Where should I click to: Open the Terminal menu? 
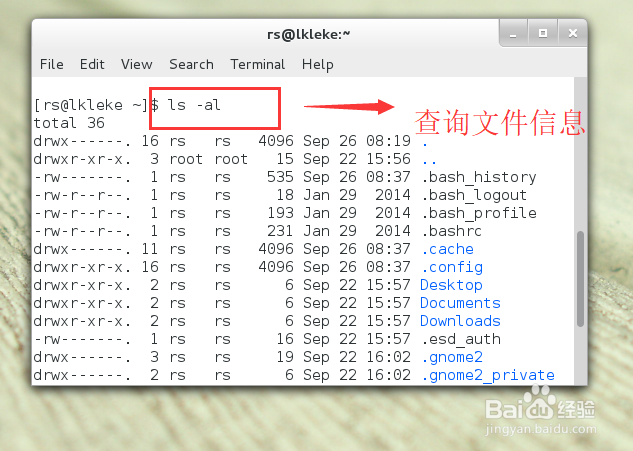point(258,64)
